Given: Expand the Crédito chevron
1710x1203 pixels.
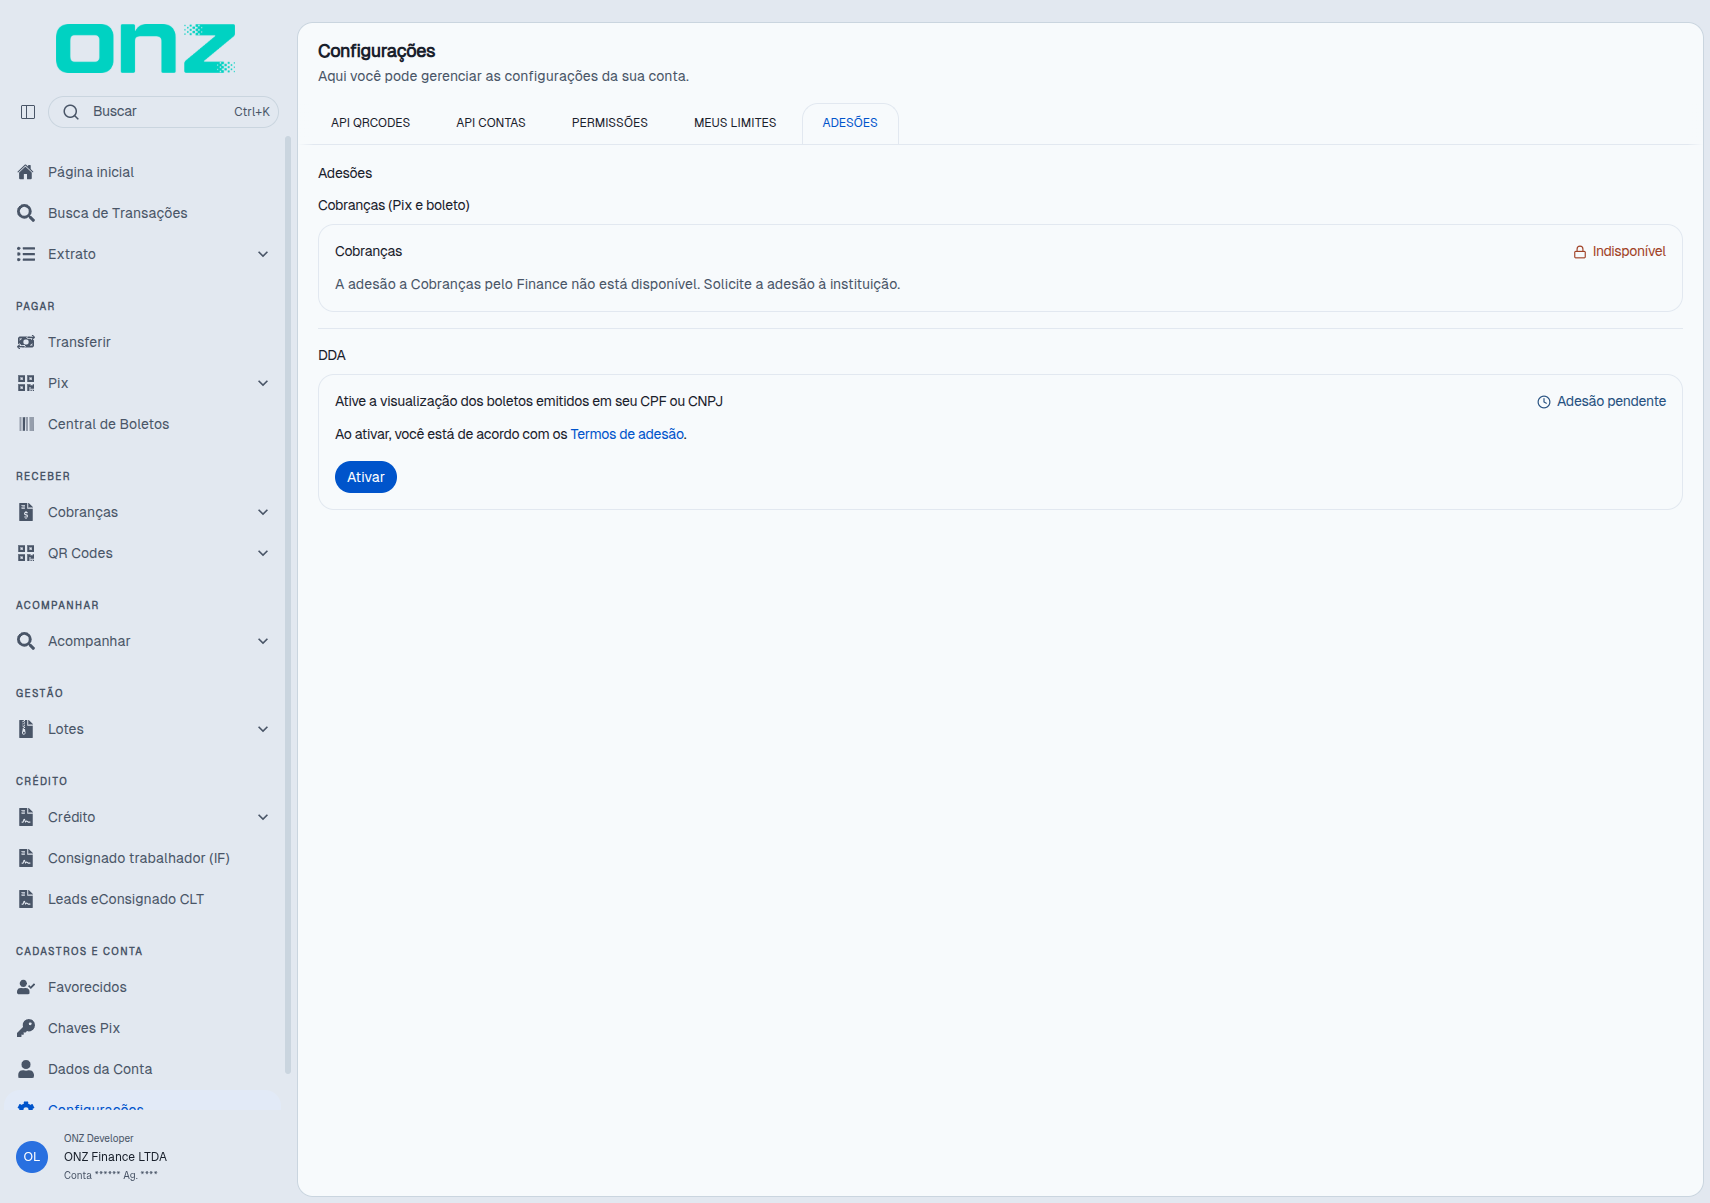Looking at the screenshot, I should point(263,817).
